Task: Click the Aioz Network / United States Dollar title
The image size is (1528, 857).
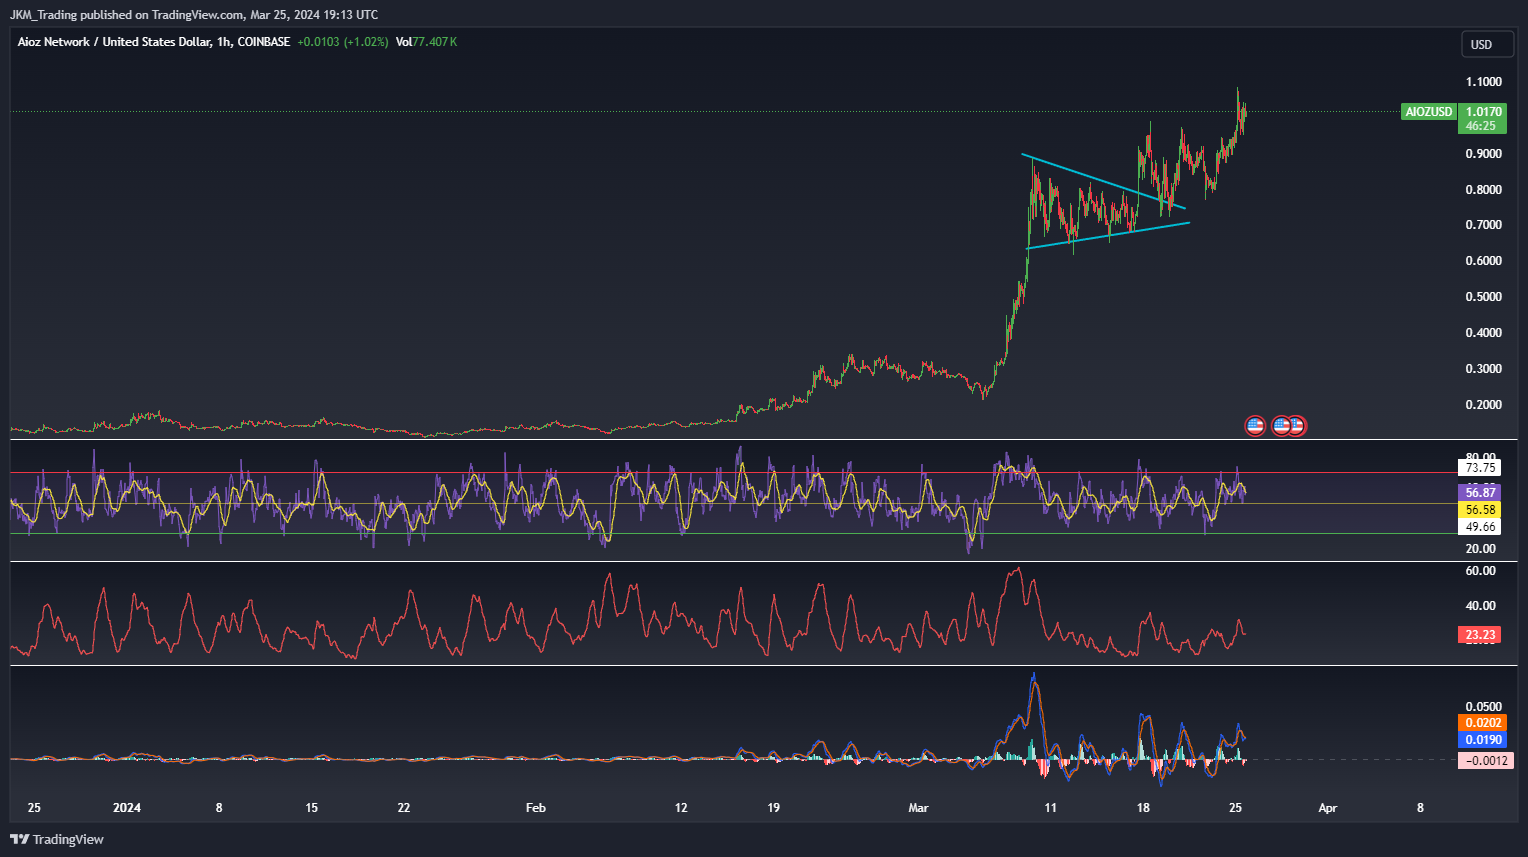Action: 114,42
